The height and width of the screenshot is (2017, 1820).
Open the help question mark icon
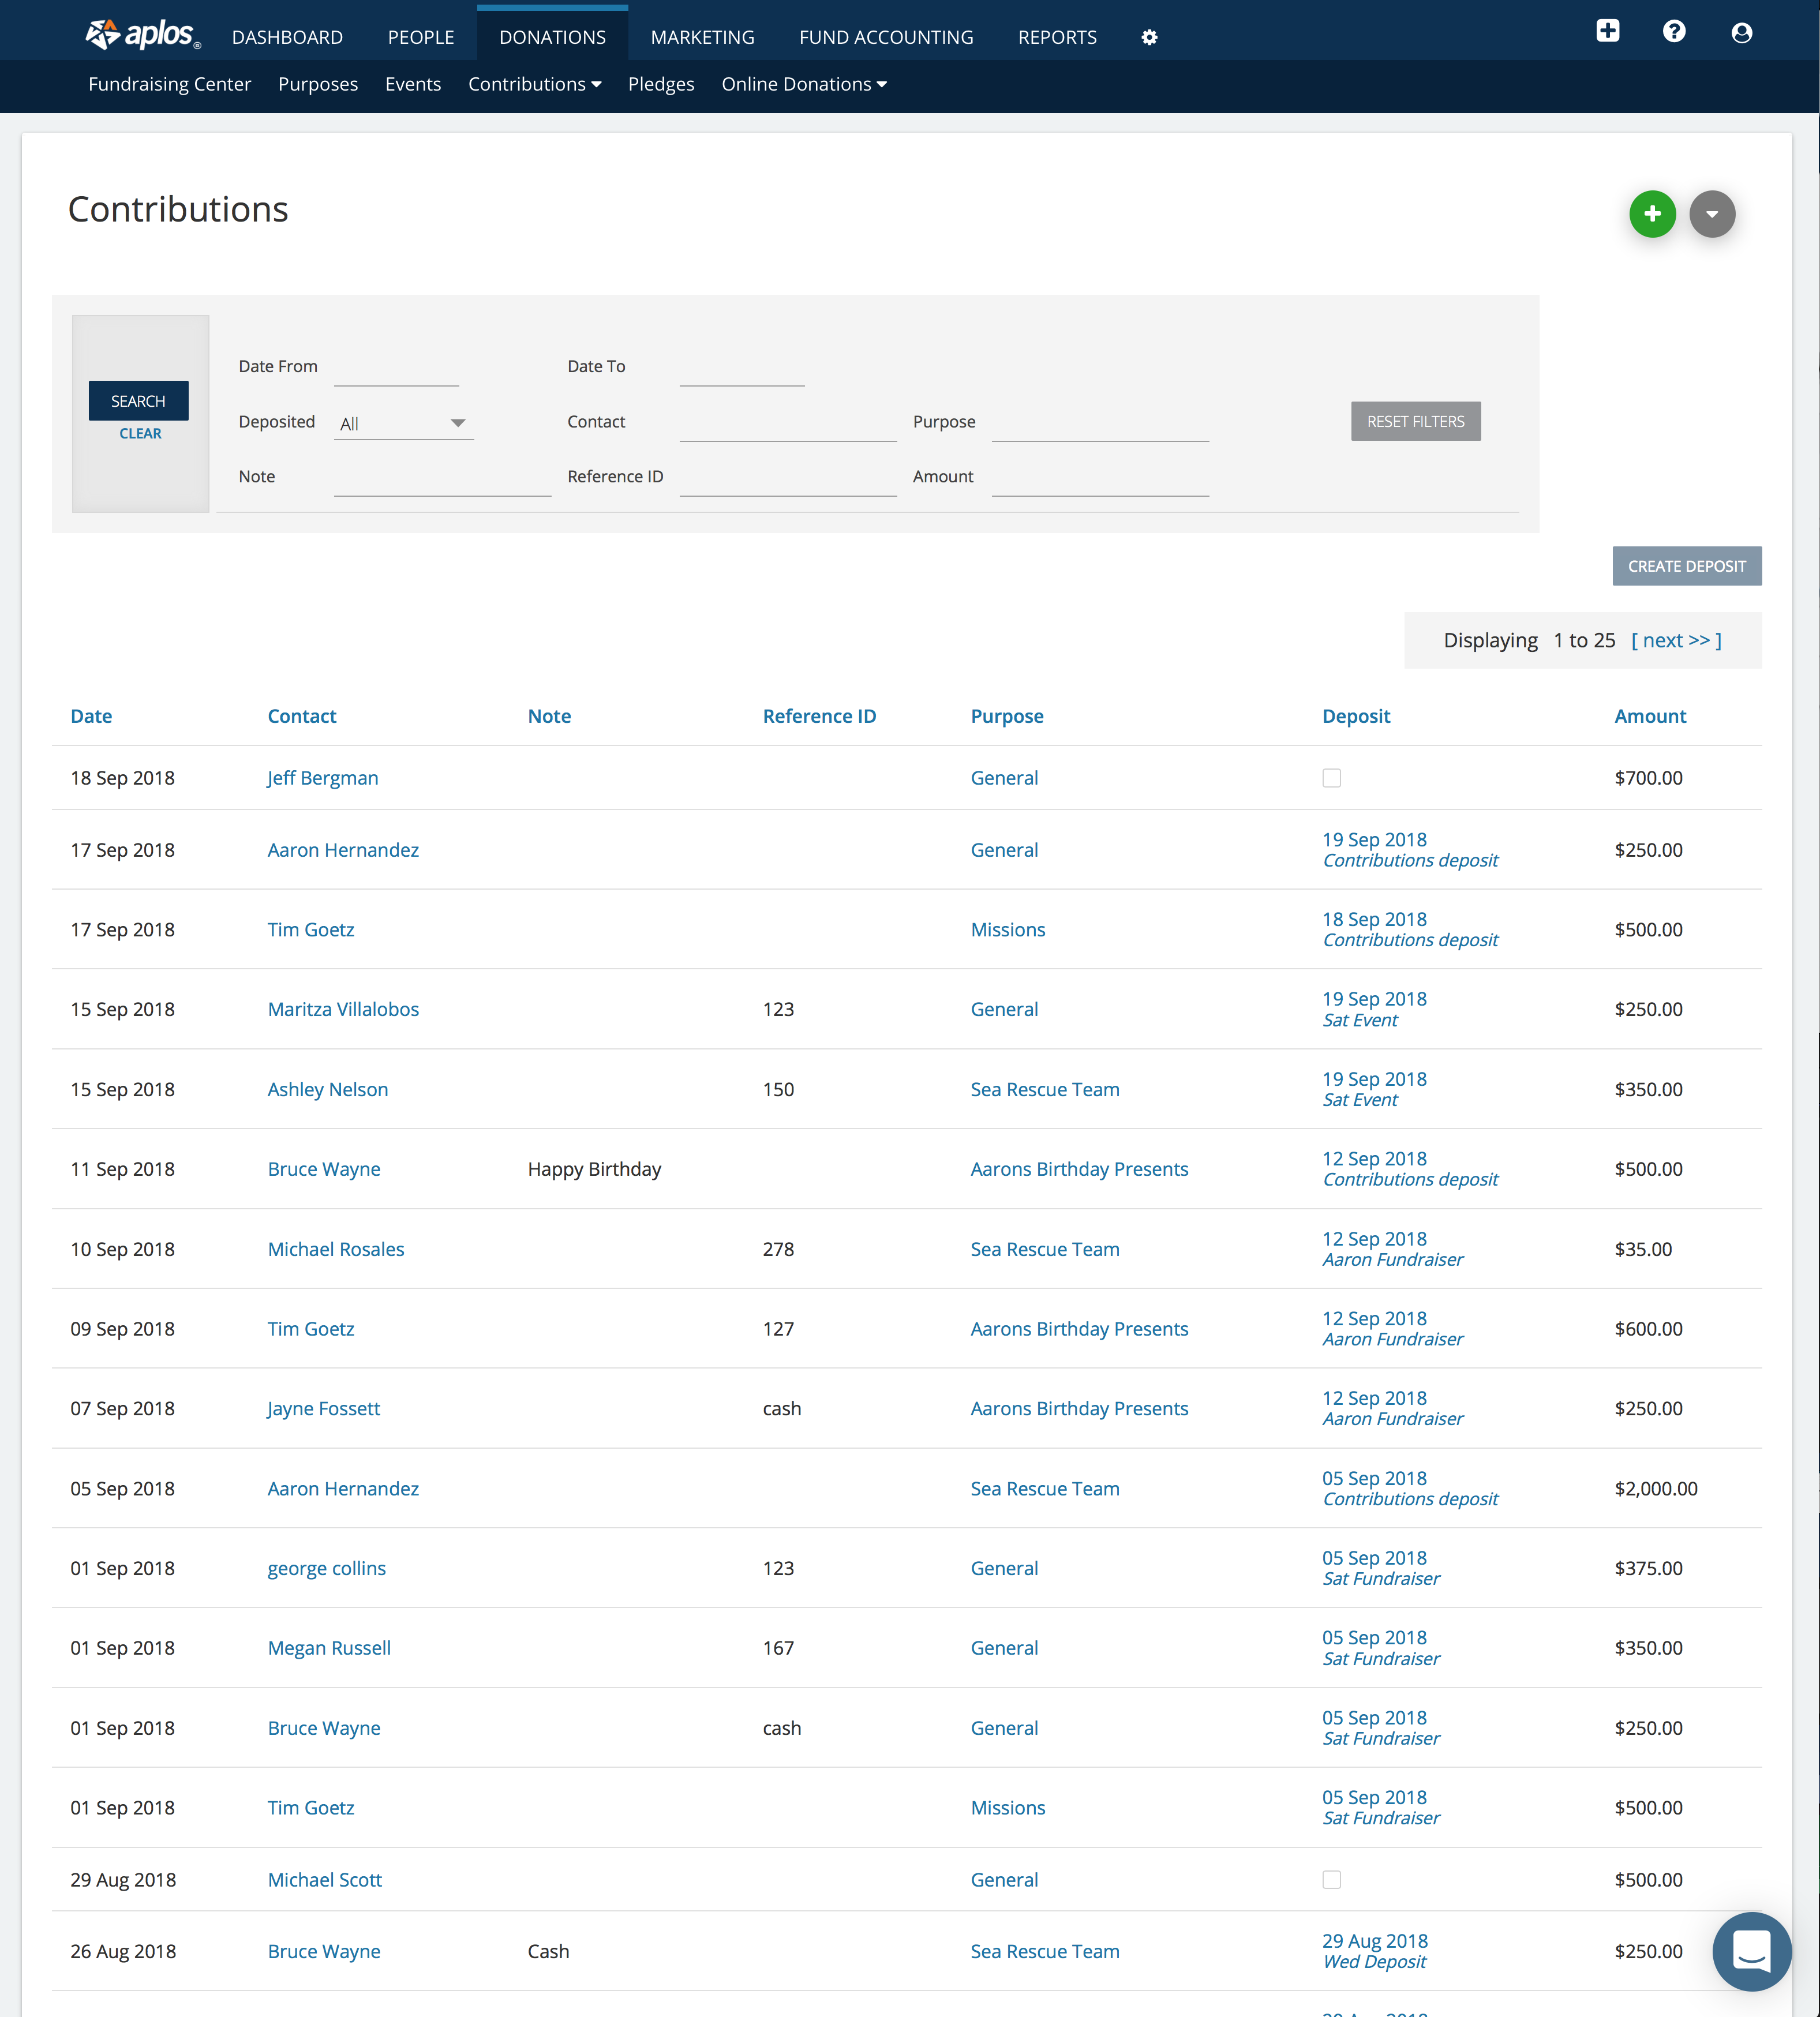point(1673,31)
